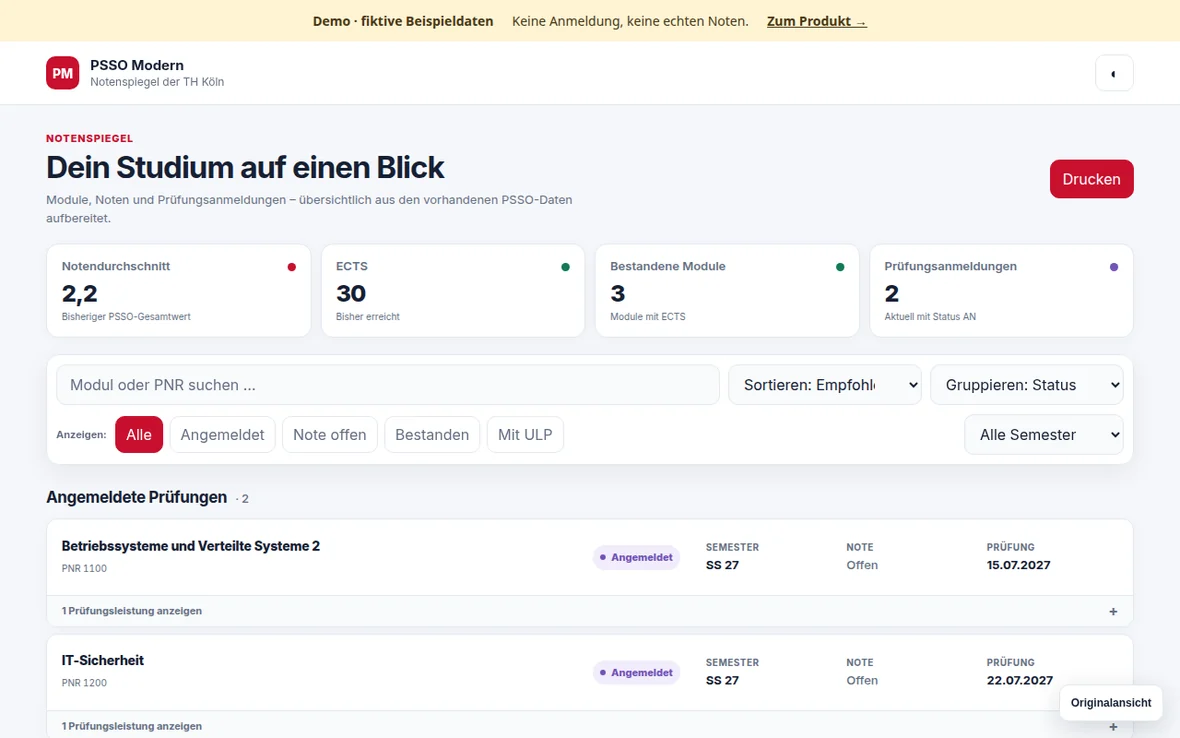Enable the Mit ULP filter
The height and width of the screenshot is (738, 1180).
[525, 435]
